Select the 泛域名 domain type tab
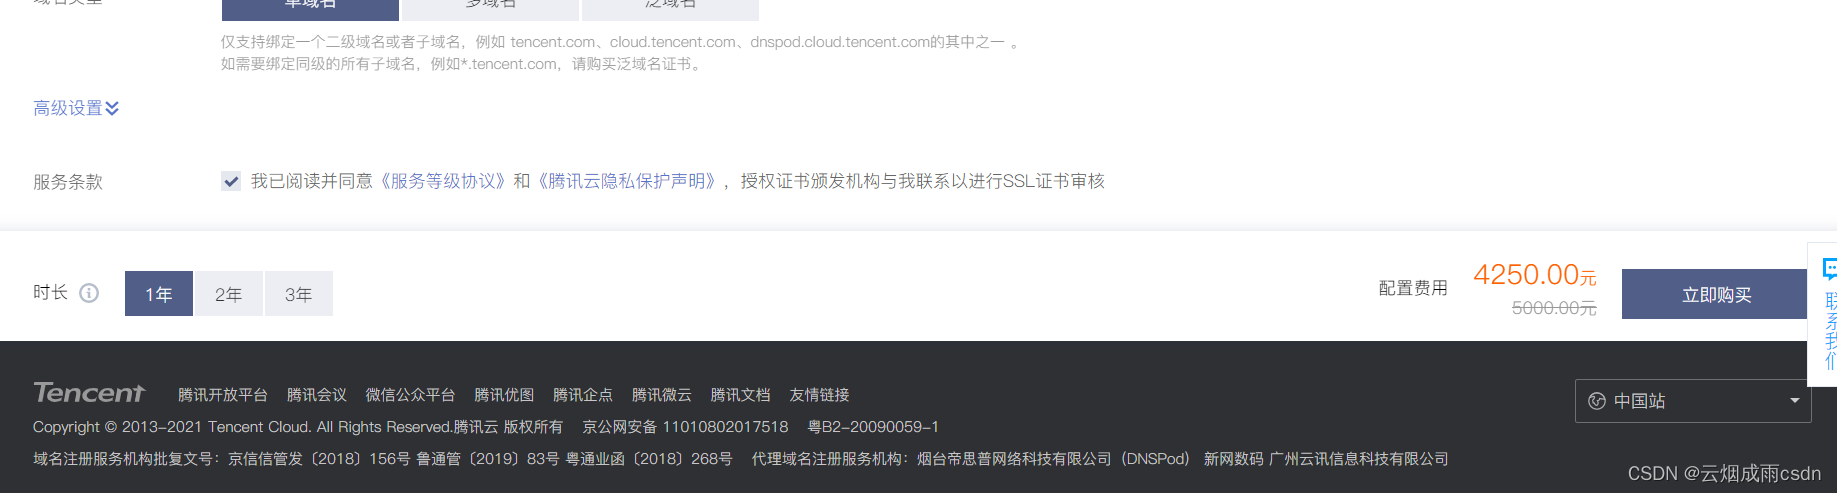Image resolution: width=1837 pixels, height=493 pixels. 670,8
